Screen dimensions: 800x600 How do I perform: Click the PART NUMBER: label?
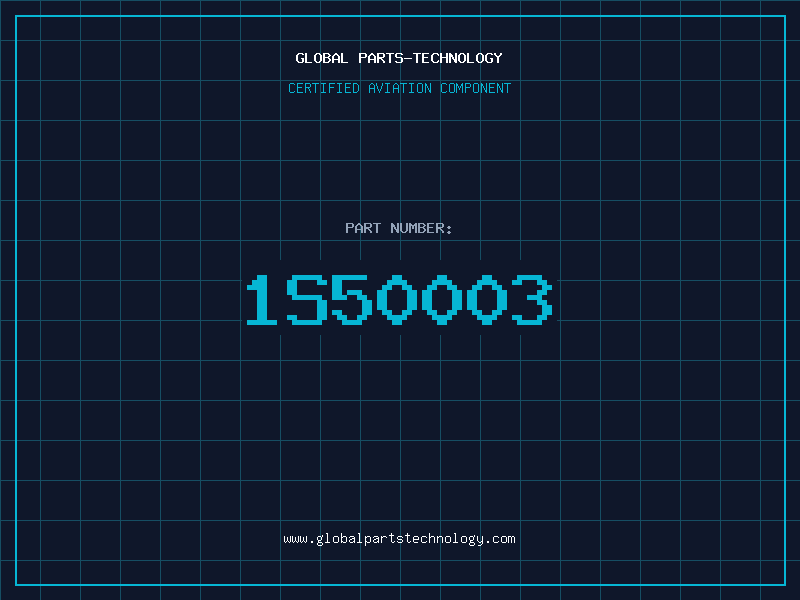click(399, 228)
